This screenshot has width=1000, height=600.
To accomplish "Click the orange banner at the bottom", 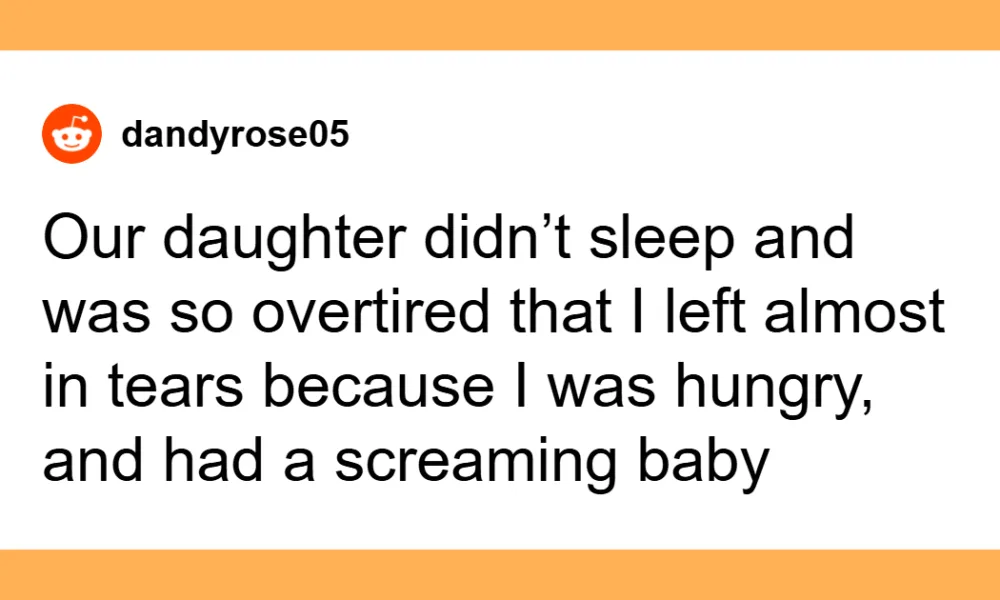I will [500, 574].
